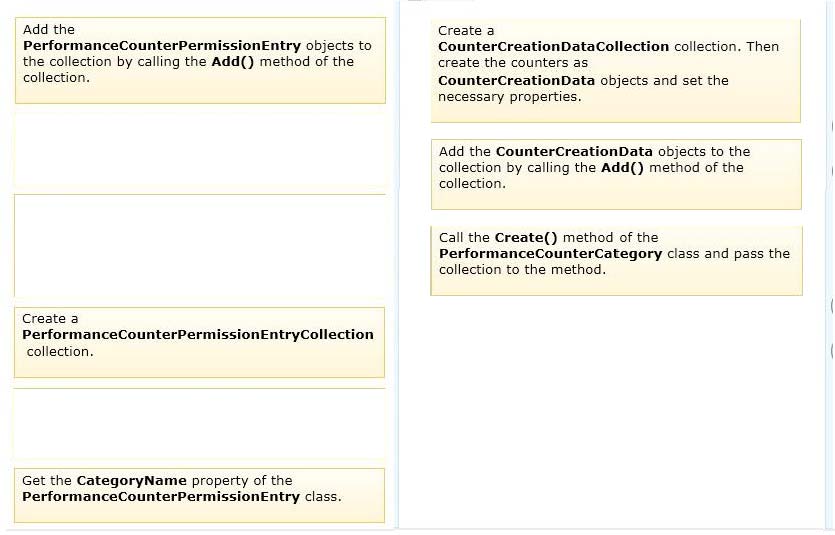Select the Create CounterCreationDataCollection collection box
The image size is (835, 535).
(616, 71)
